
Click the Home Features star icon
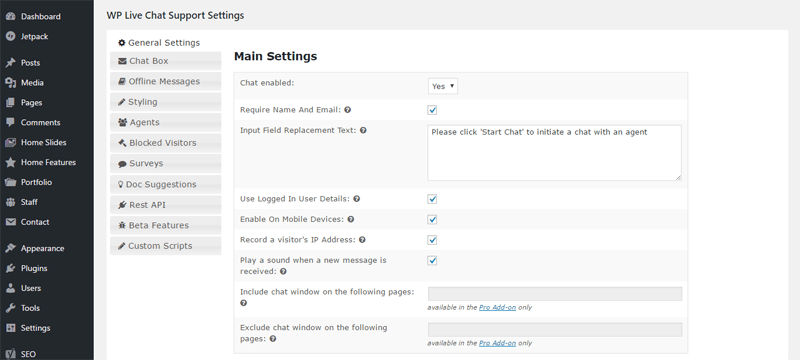click(x=10, y=162)
